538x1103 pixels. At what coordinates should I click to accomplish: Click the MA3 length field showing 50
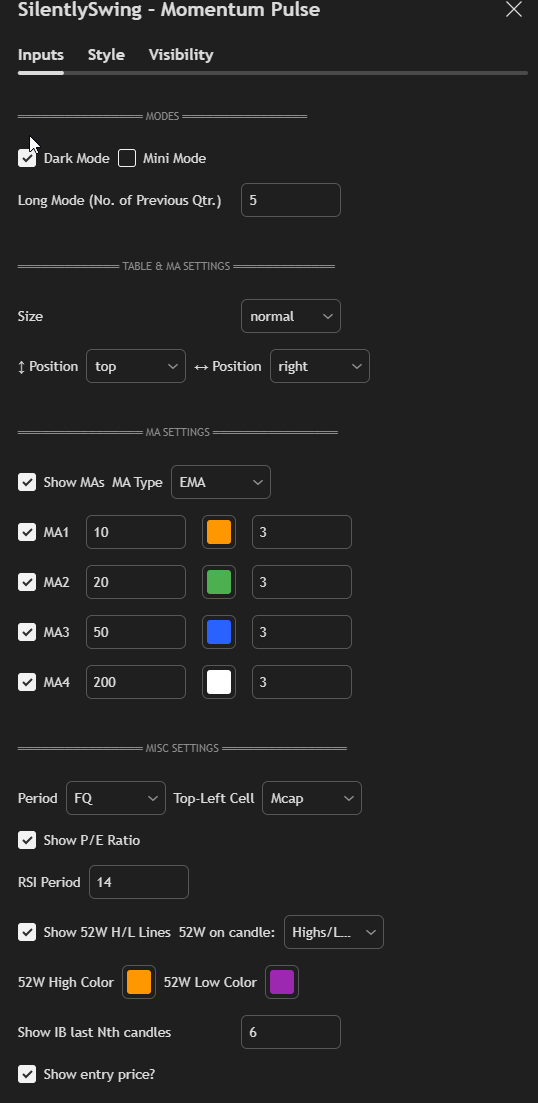point(136,632)
